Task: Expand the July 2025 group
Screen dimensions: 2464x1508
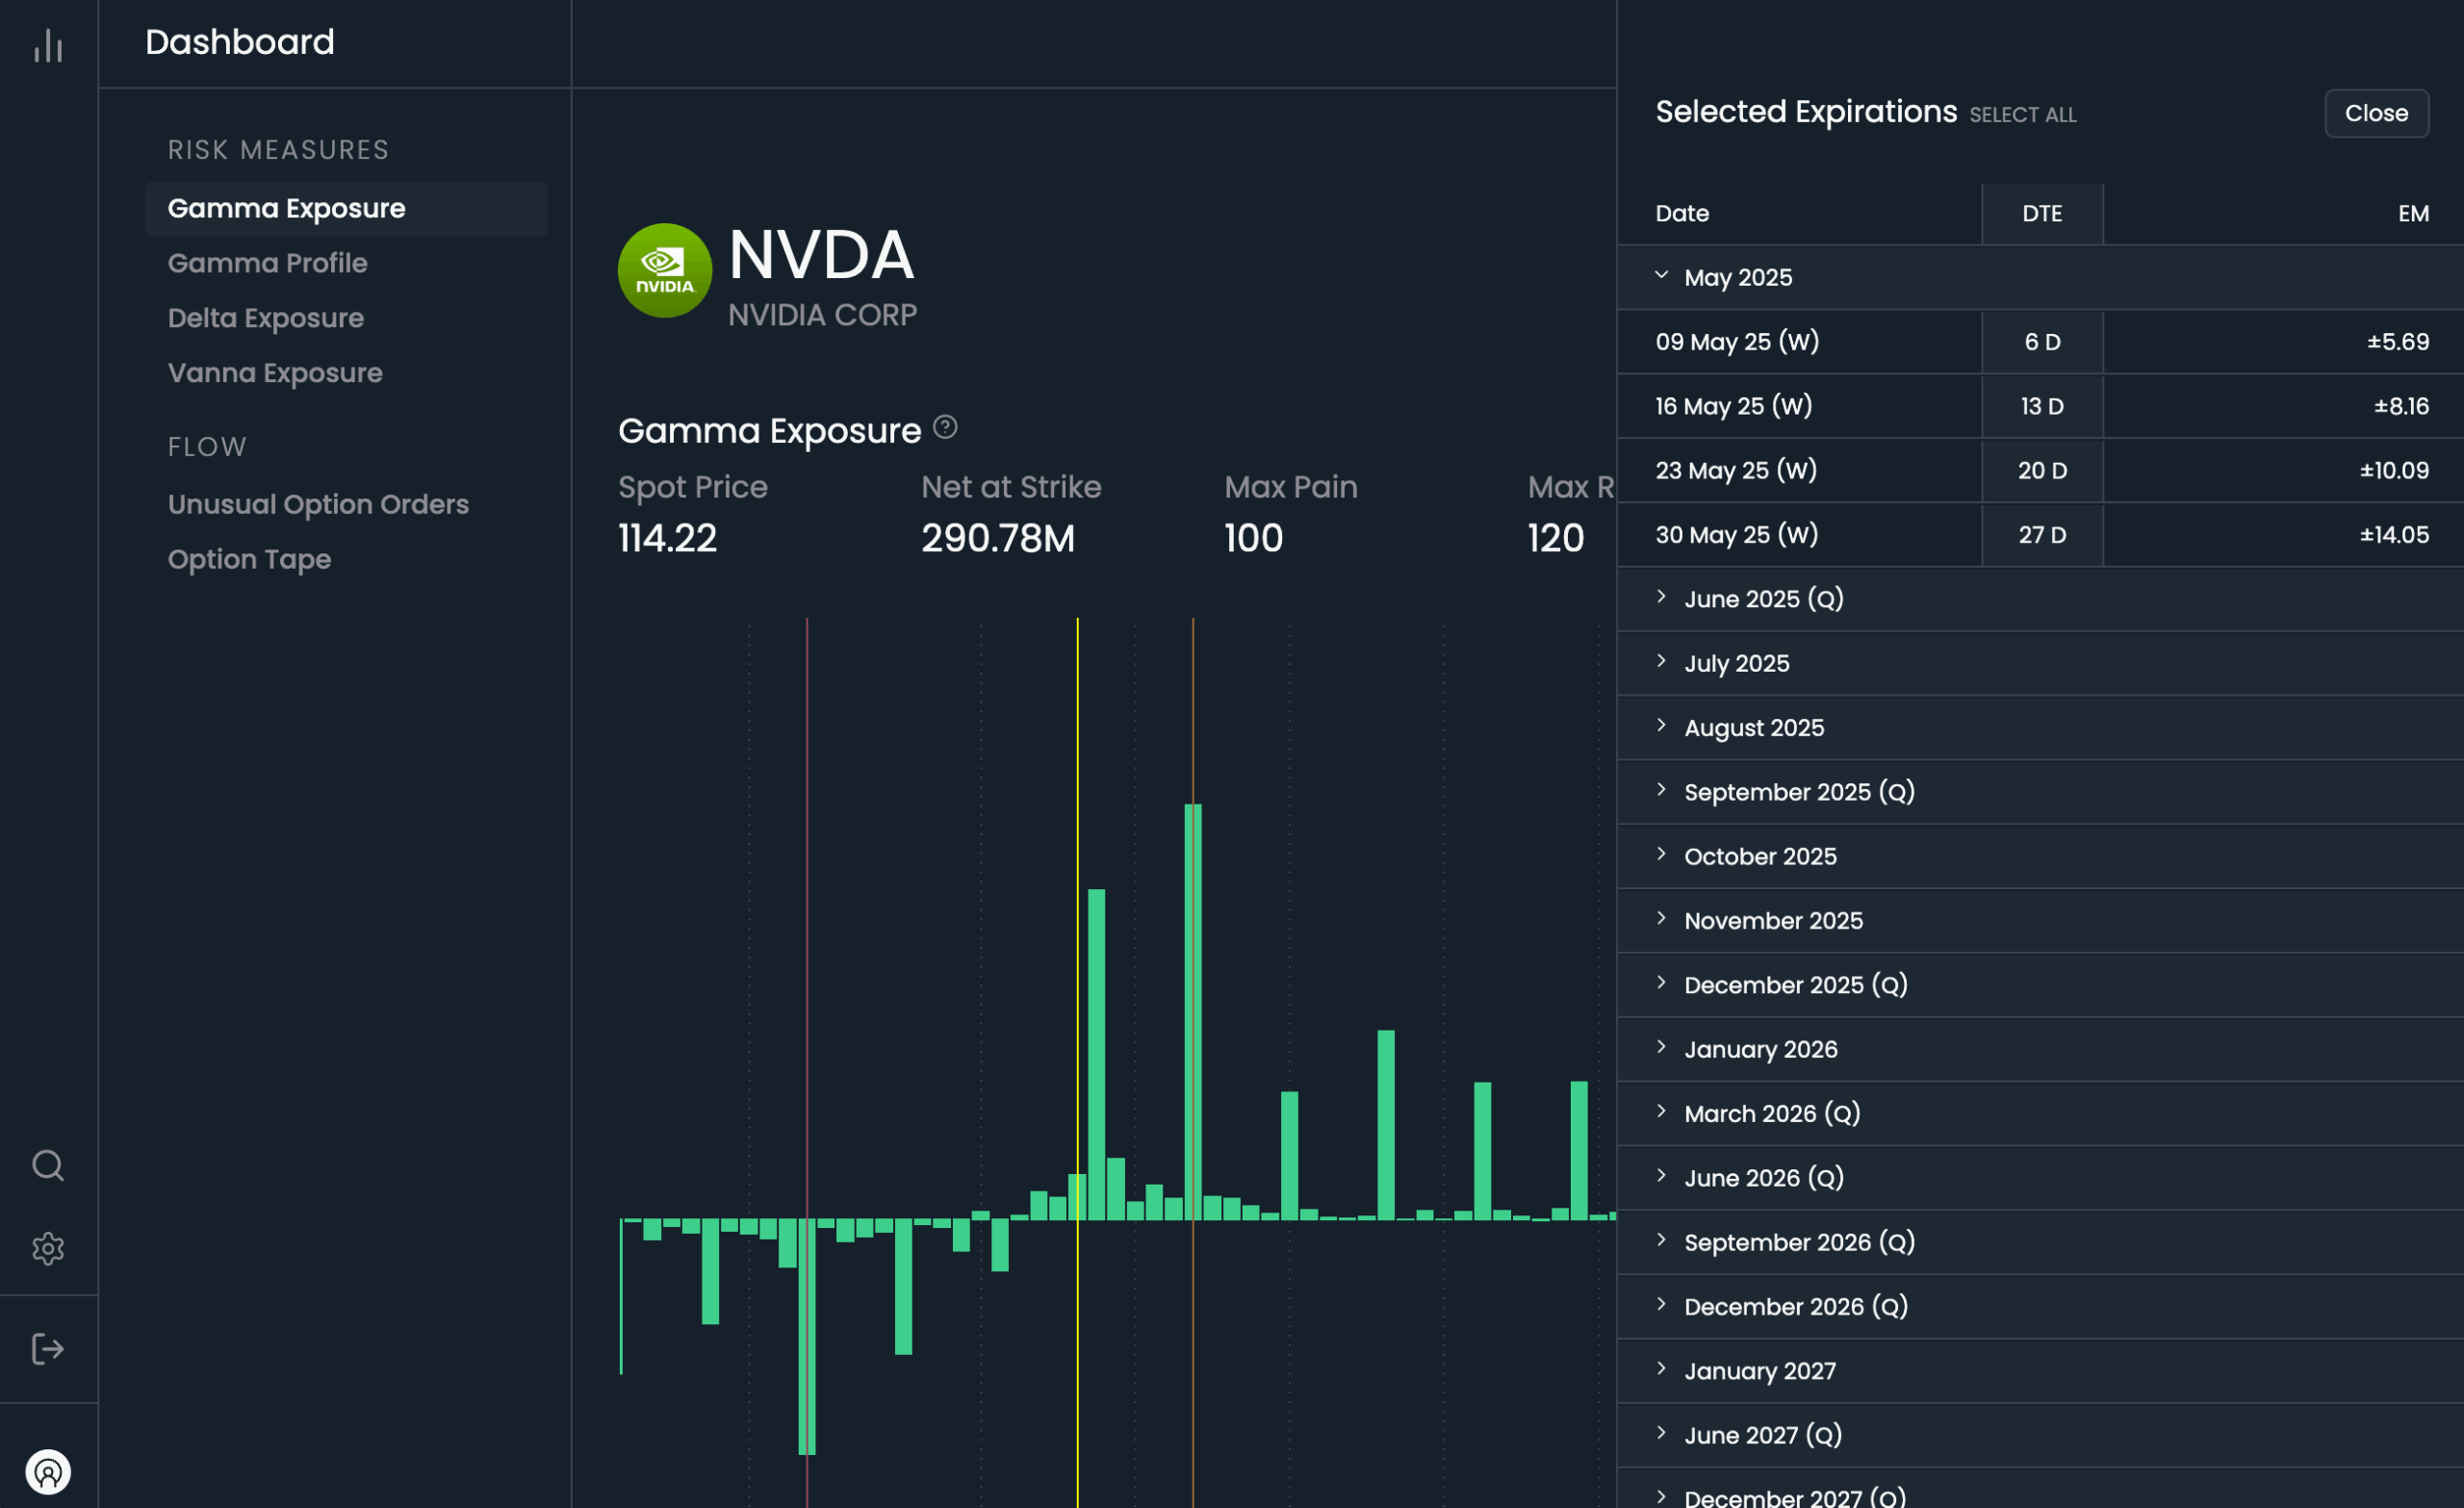Action: (2040, 663)
